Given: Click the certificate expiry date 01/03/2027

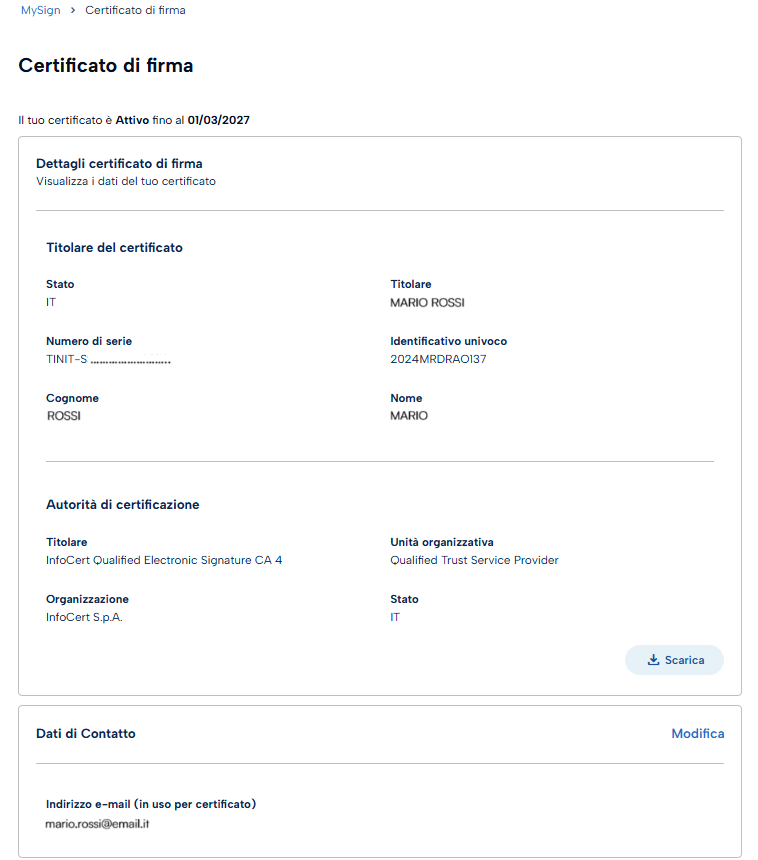Looking at the screenshot, I should (218, 120).
